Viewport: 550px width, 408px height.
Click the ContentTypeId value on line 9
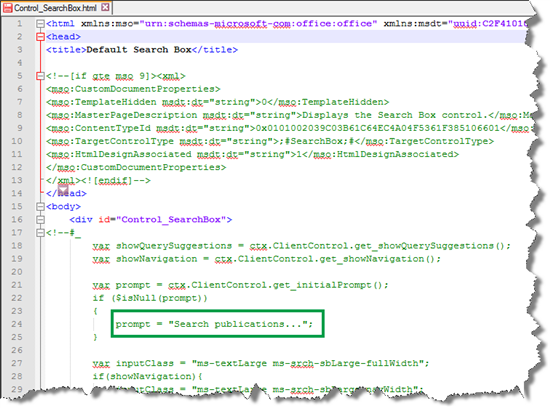[x=378, y=128]
